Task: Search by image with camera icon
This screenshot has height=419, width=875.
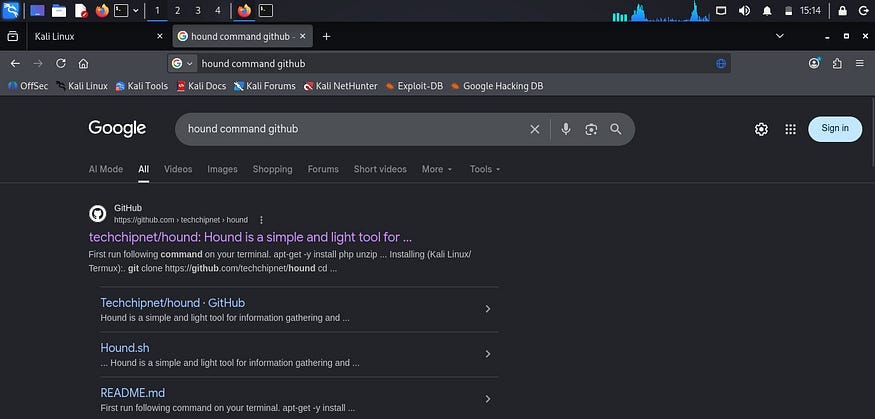Action: pyautogui.click(x=591, y=129)
